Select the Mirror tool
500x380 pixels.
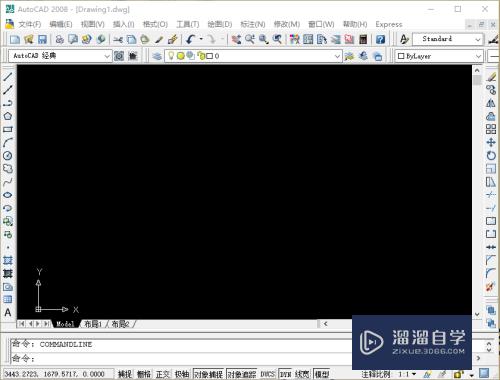tap(491, 103)
